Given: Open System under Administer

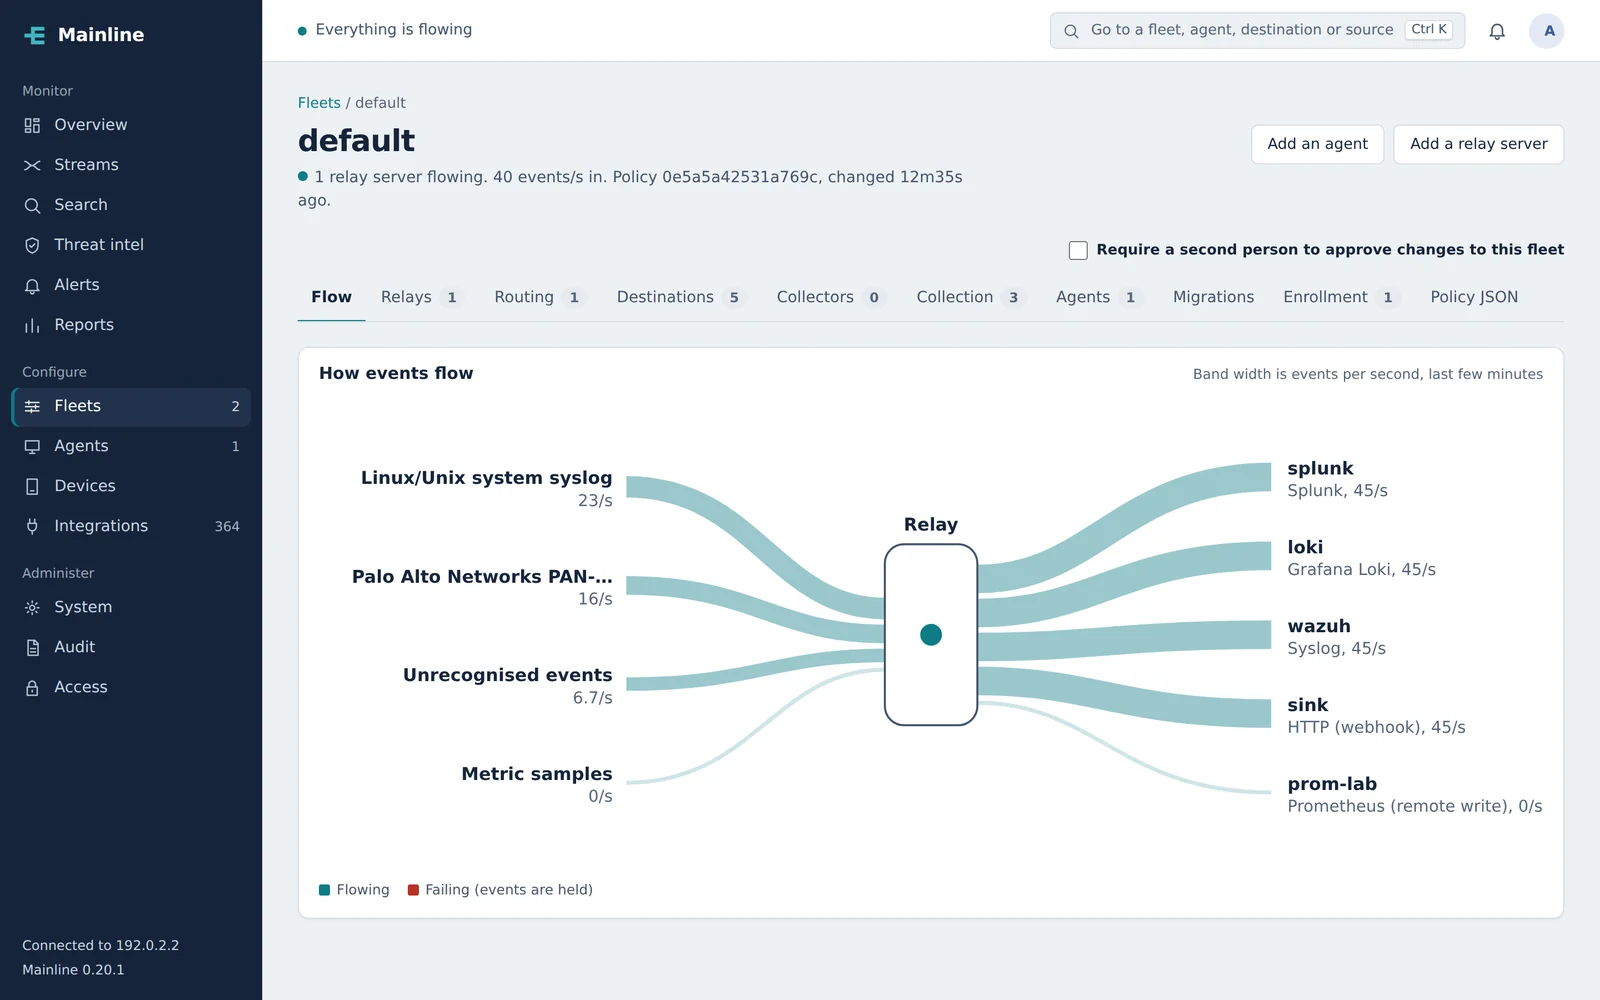Looking at the screenshot, I should click(x=131, y=607).
